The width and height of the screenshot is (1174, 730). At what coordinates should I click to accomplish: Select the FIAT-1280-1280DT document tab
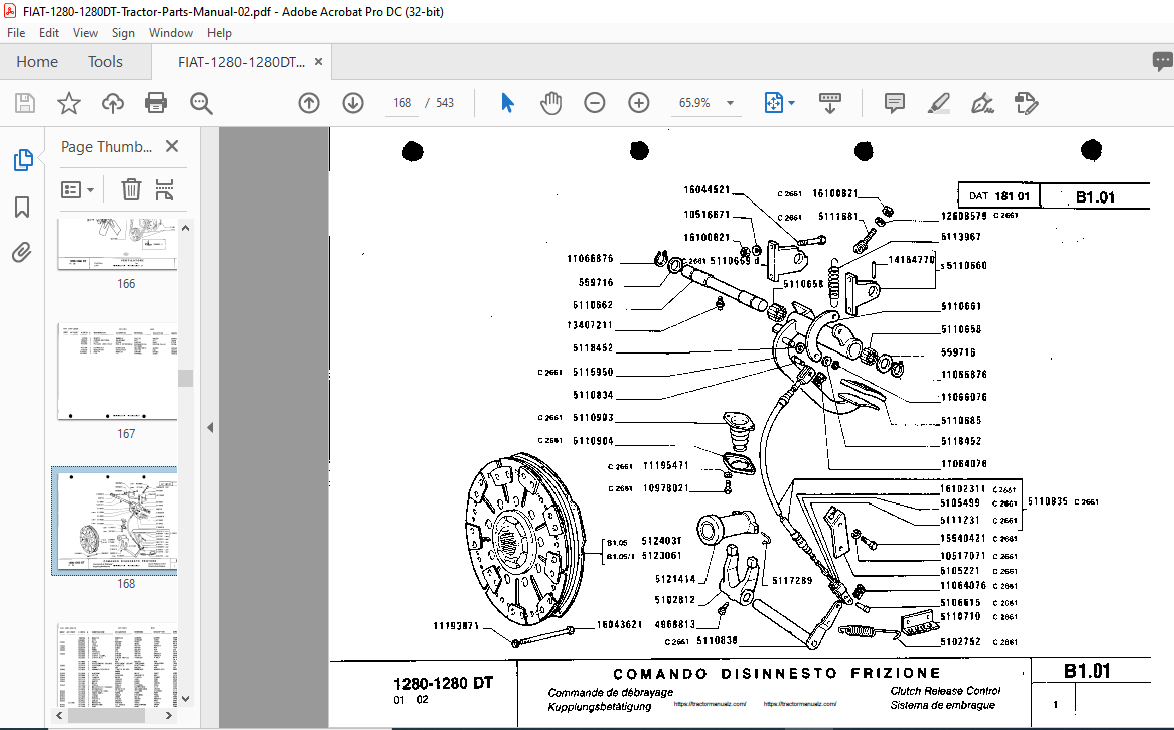tap(241, 62)
